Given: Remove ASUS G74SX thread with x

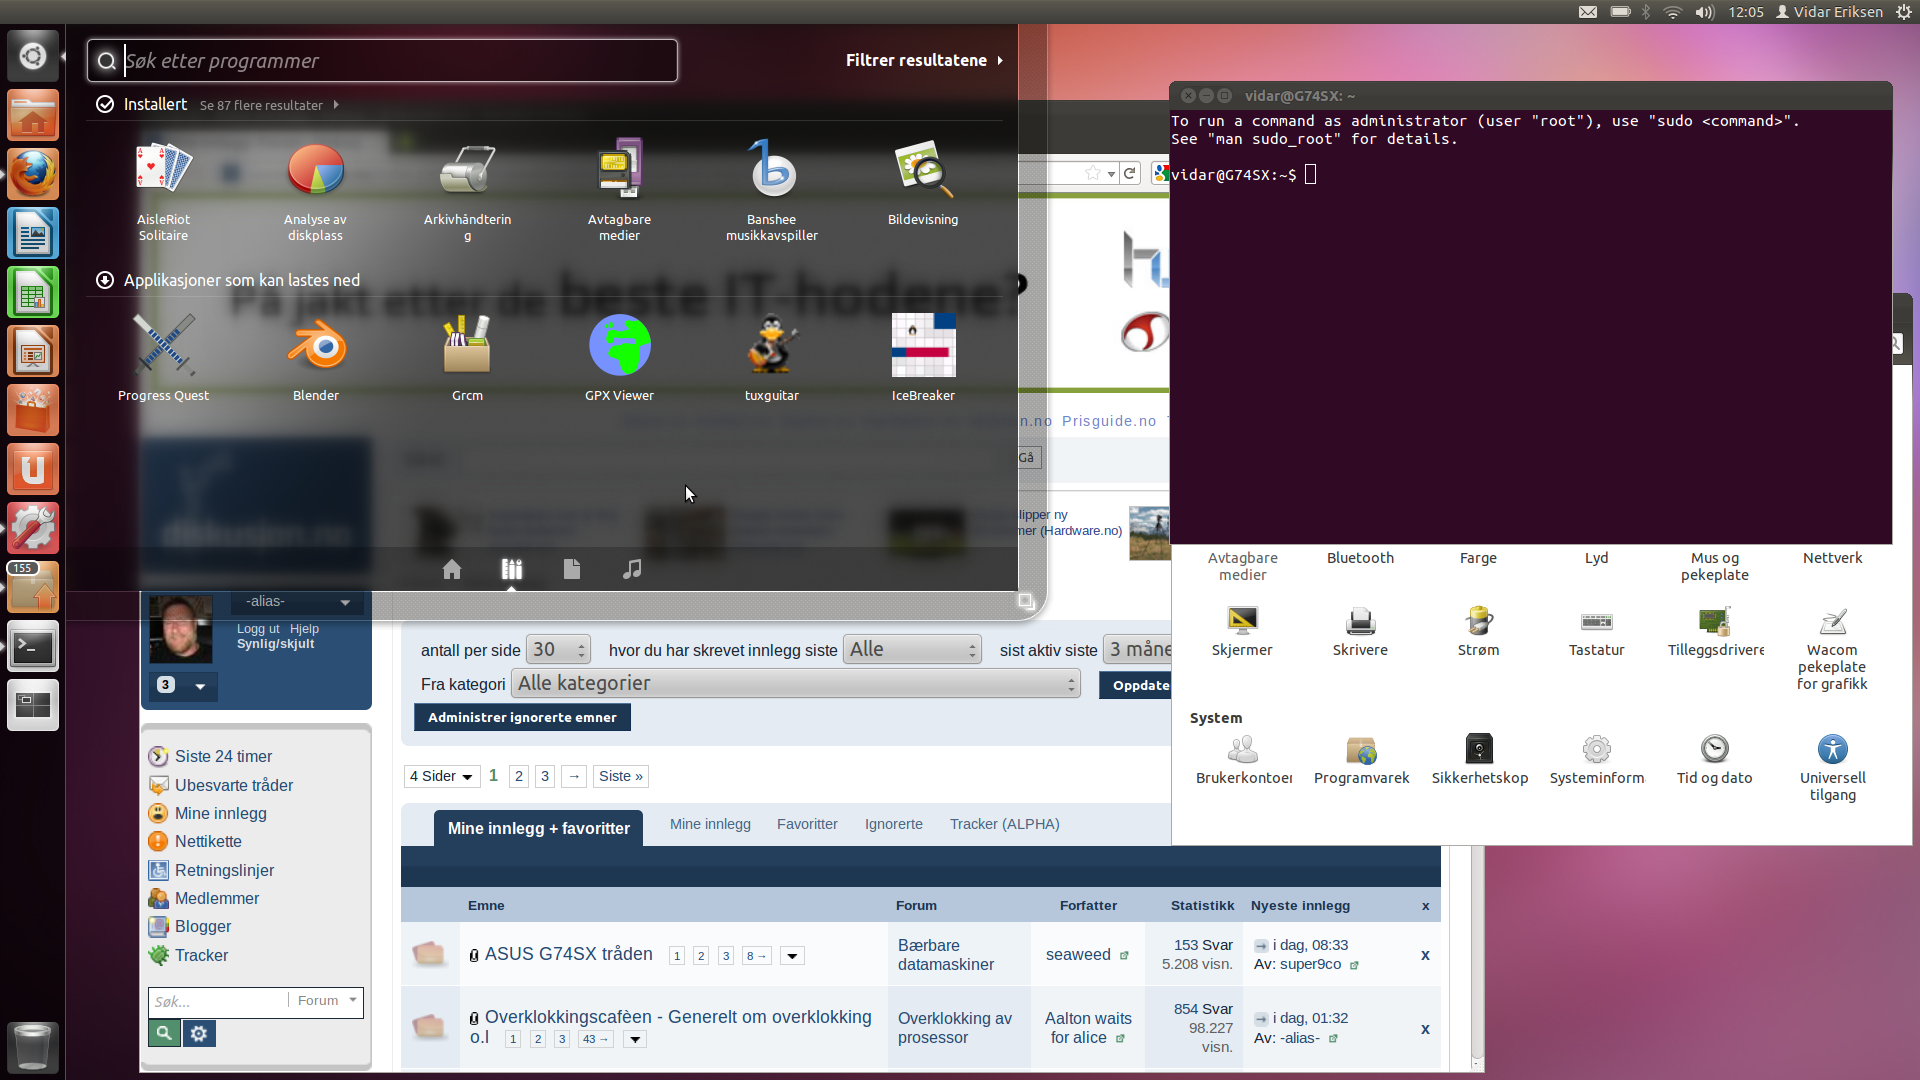Looking at the screenshot, I should pyautogui.click(x=1425, y=955).
